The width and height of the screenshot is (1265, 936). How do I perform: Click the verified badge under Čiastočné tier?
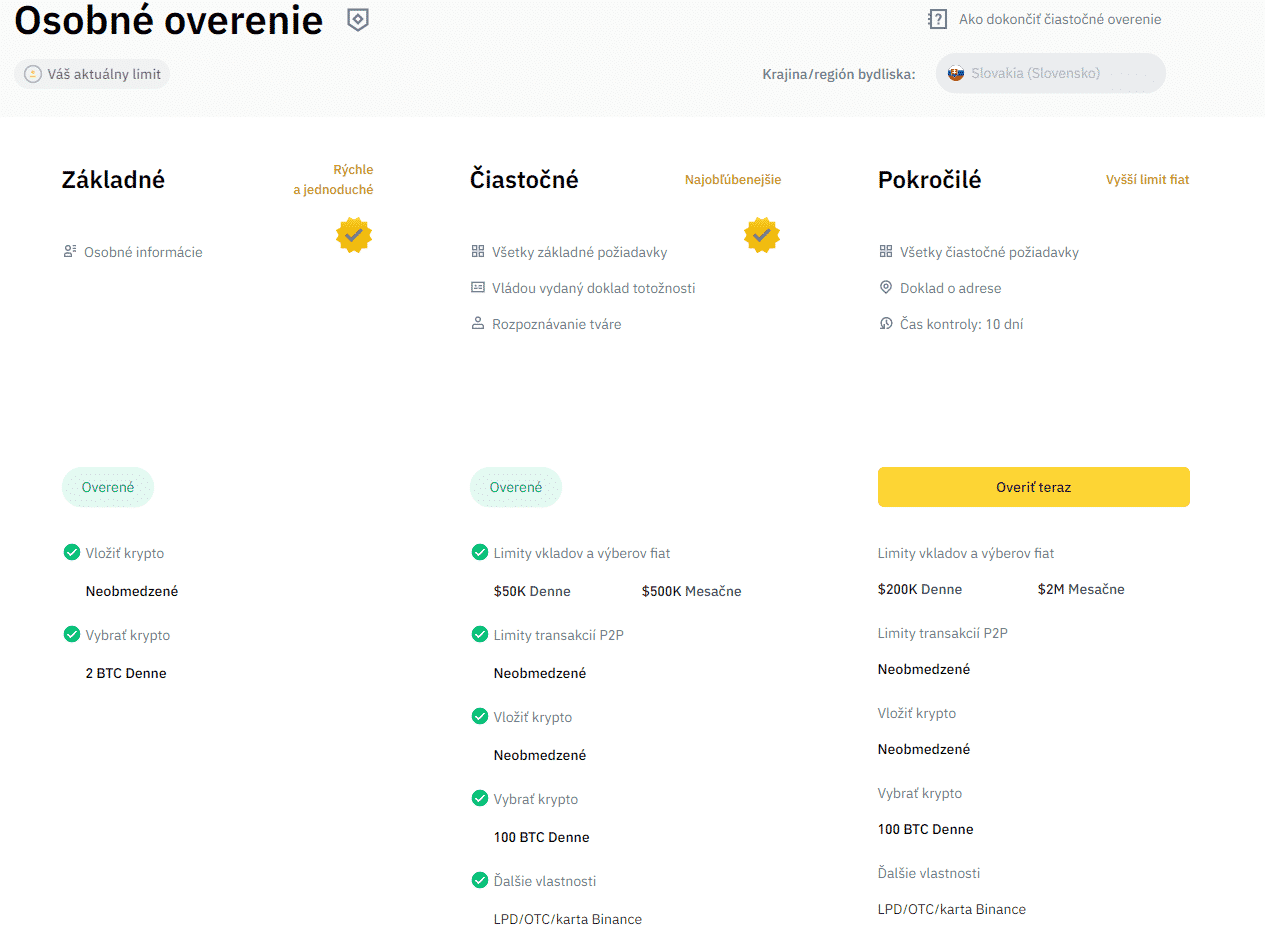pos(762,235)
